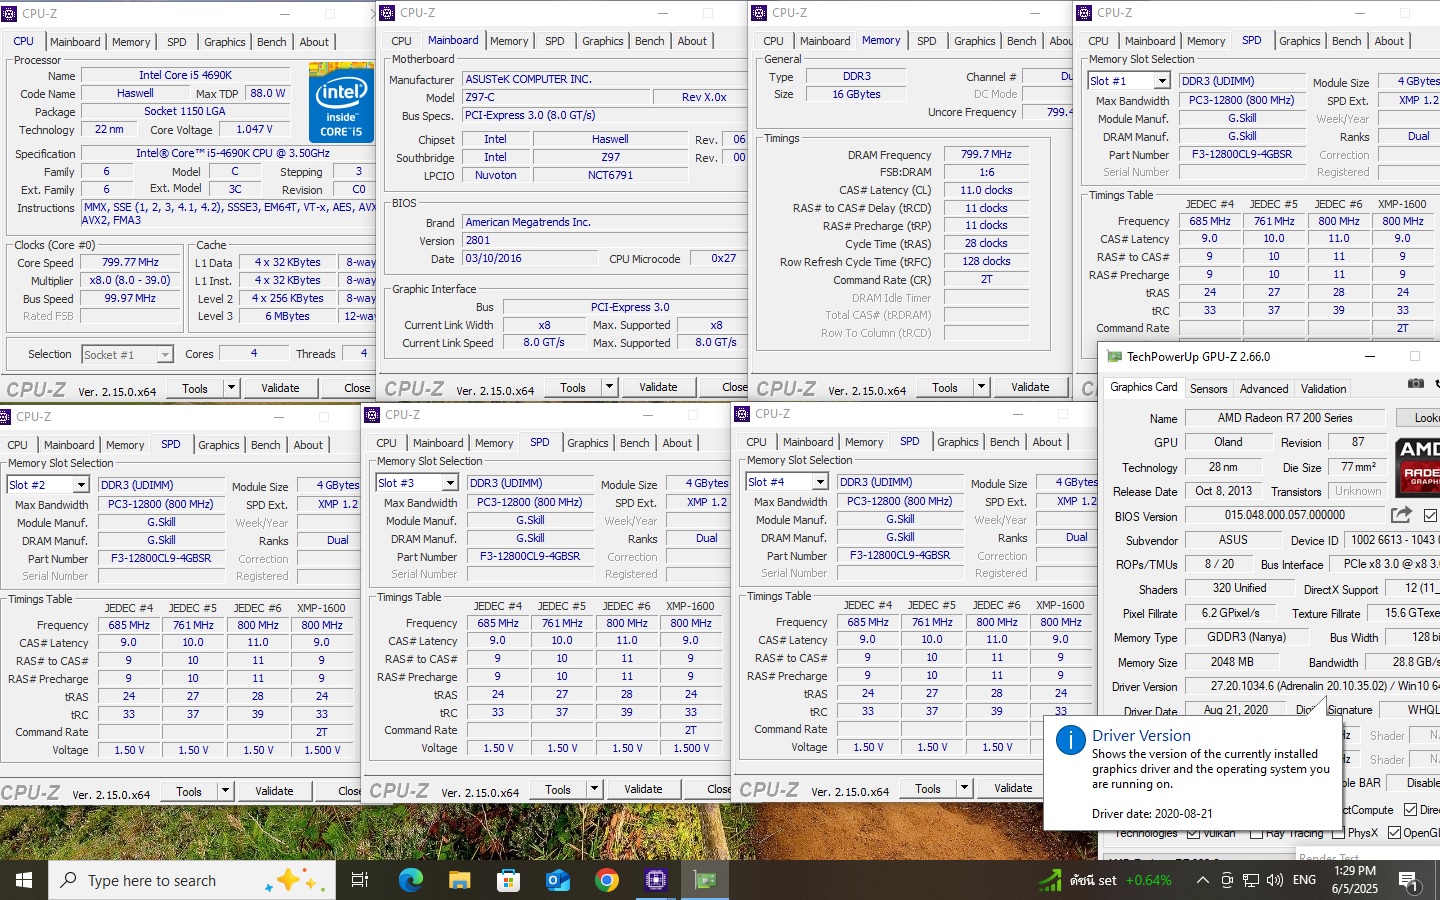Click the Intel Core i5 4690K name field

coord(185,75)
